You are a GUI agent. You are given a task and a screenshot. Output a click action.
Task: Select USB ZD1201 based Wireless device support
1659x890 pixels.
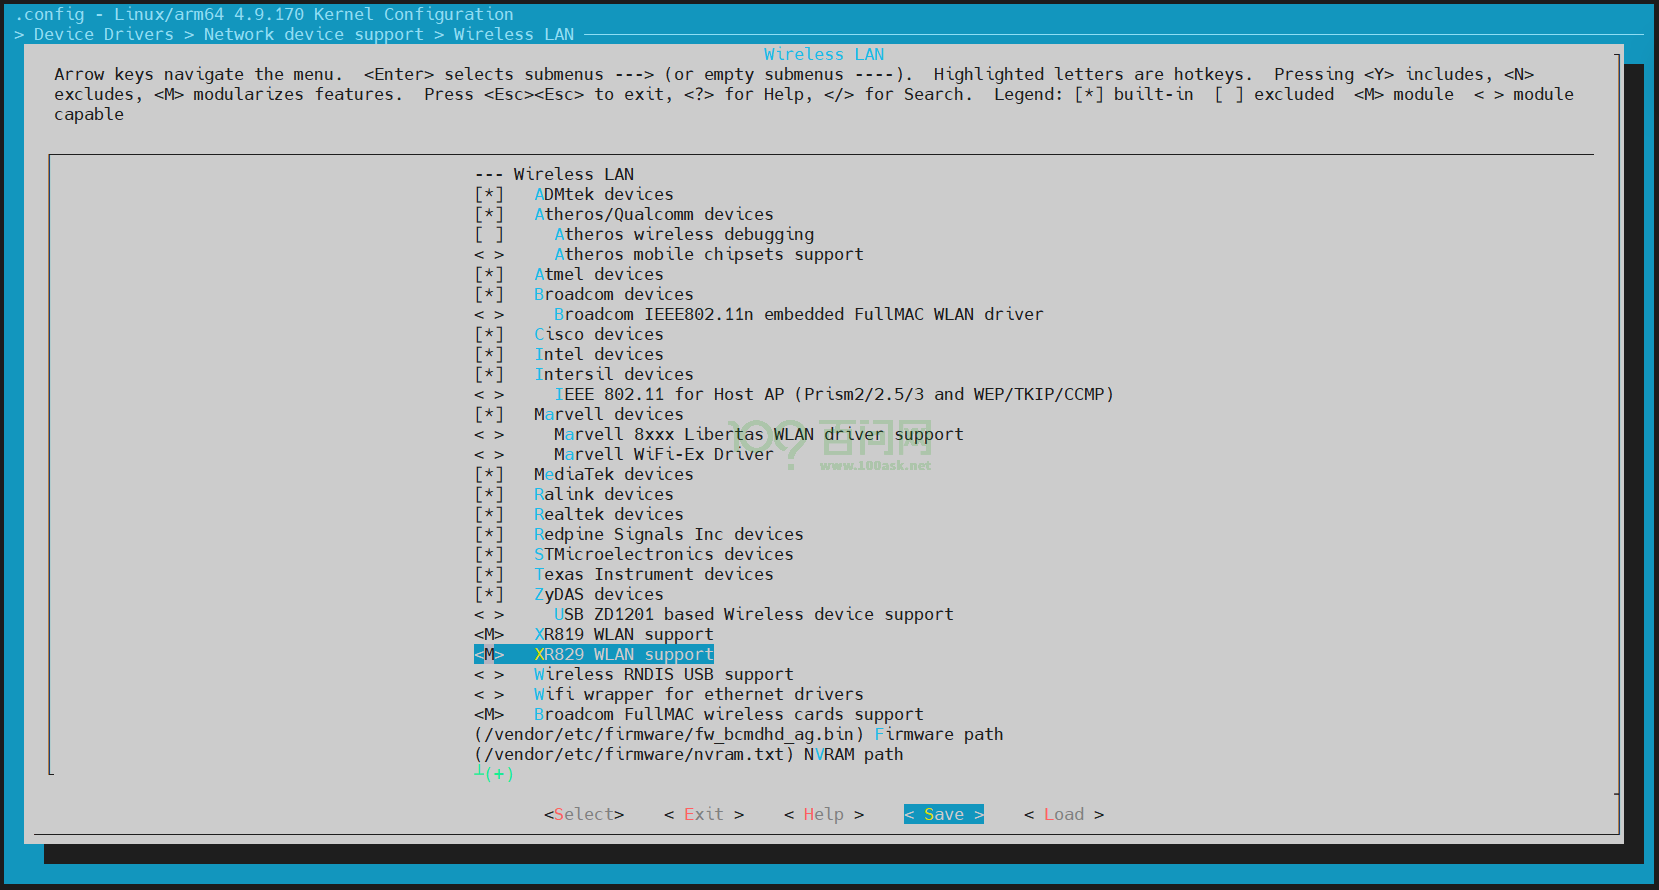(753, 614)
